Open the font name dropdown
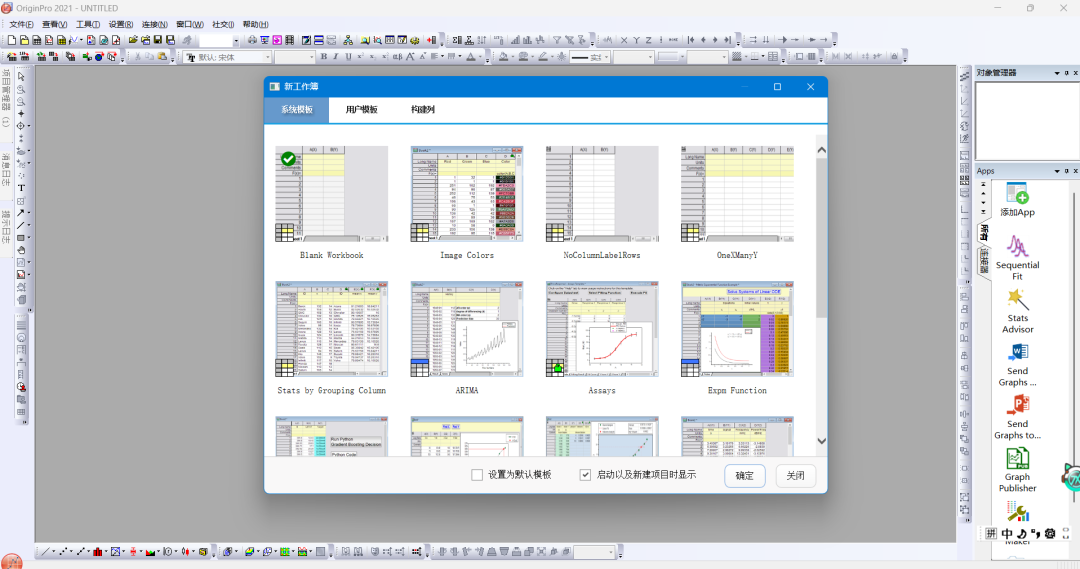 coord(267,57)
